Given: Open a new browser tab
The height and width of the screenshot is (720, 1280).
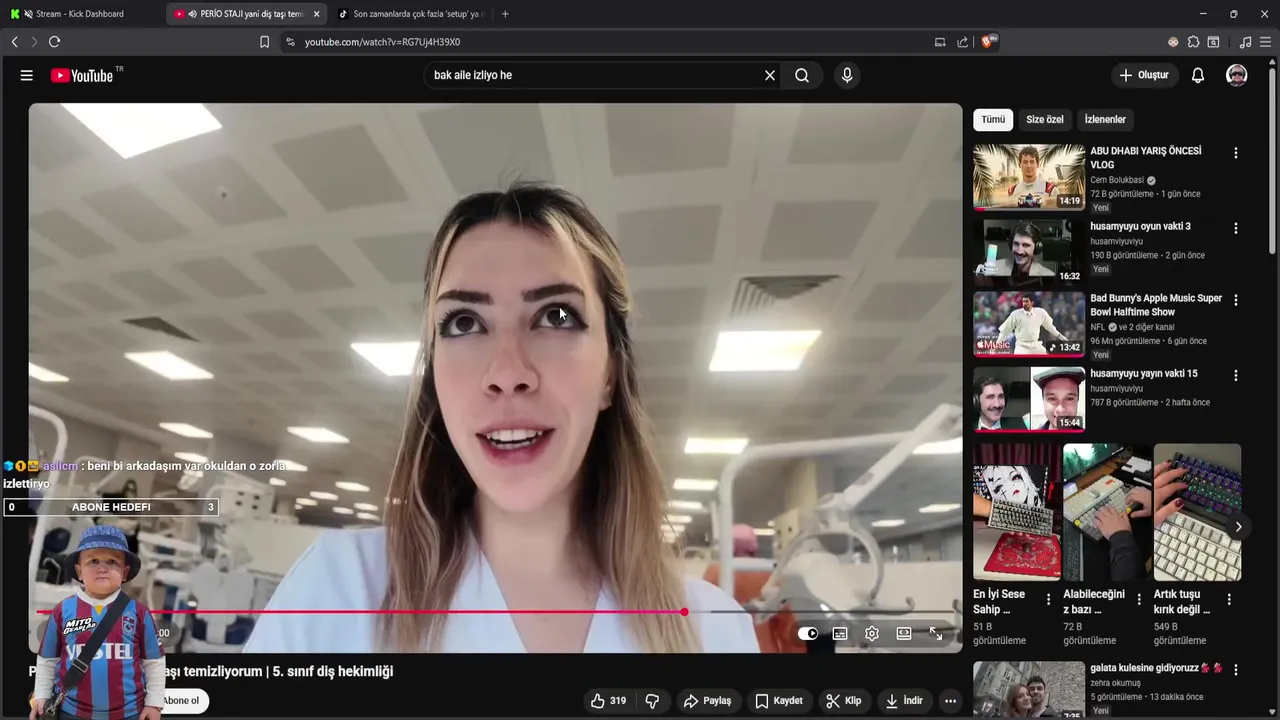Looking at the screenshot, I should tap(505, 14).
